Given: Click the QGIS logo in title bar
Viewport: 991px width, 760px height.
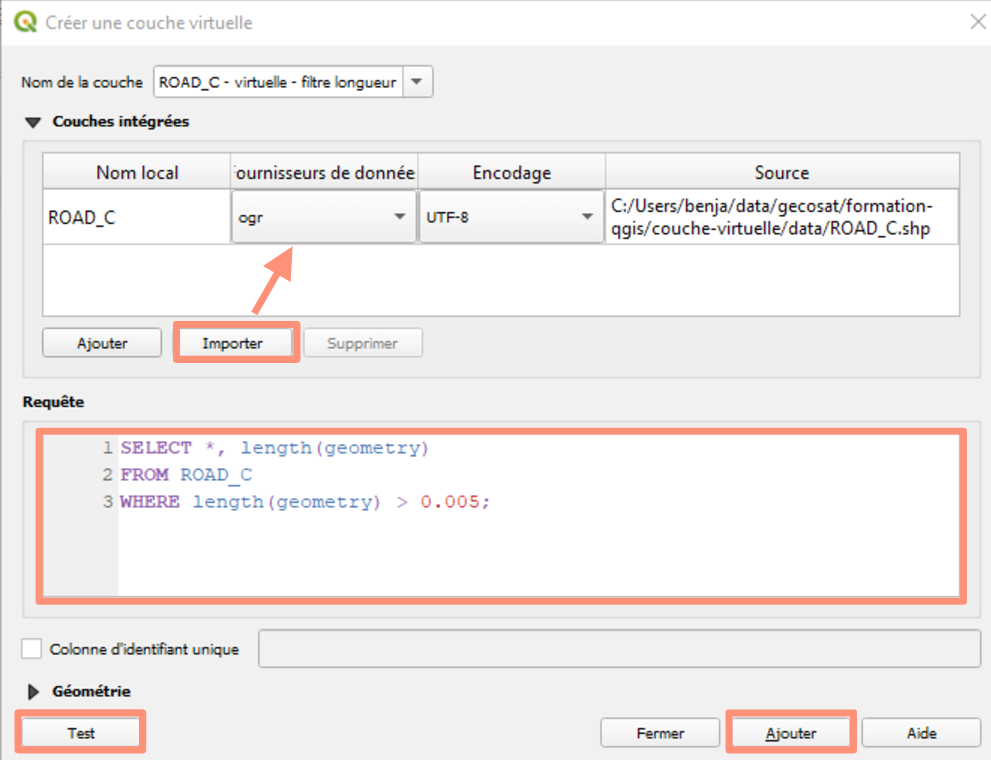Looking at the screenshot, I should [x=25, y=22].
